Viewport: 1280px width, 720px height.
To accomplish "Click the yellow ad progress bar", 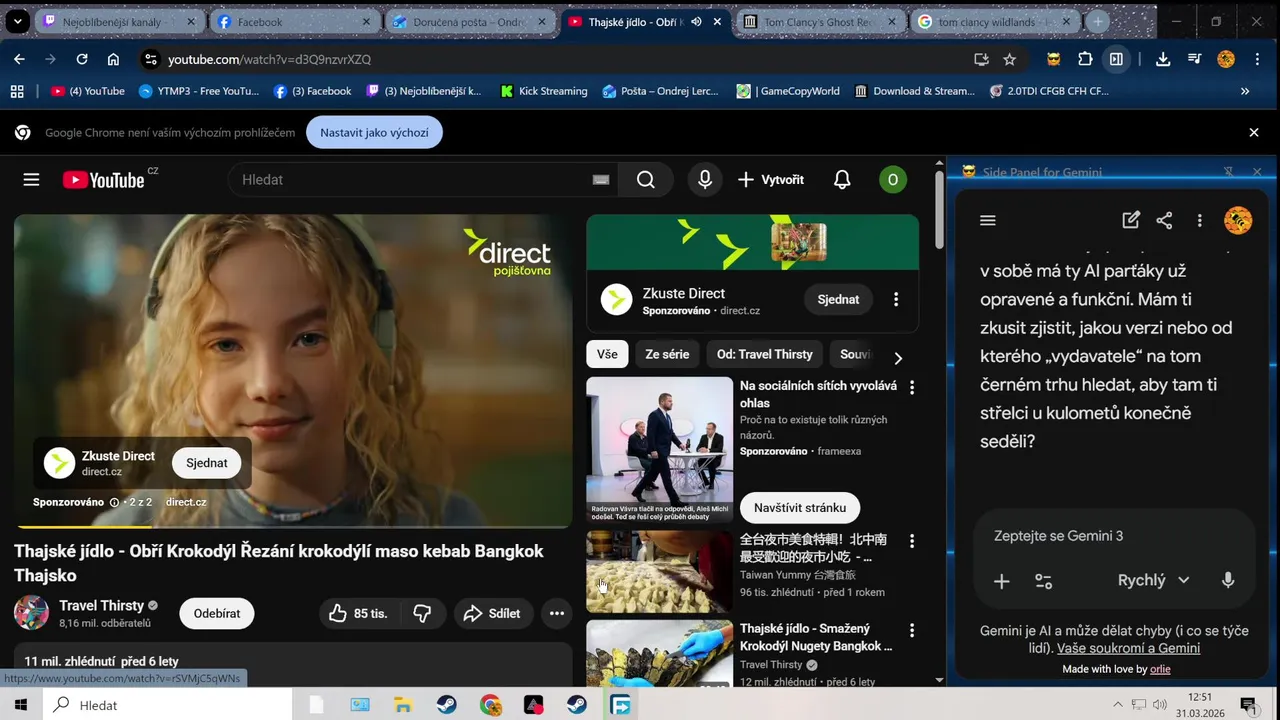I will click(84, 526).
